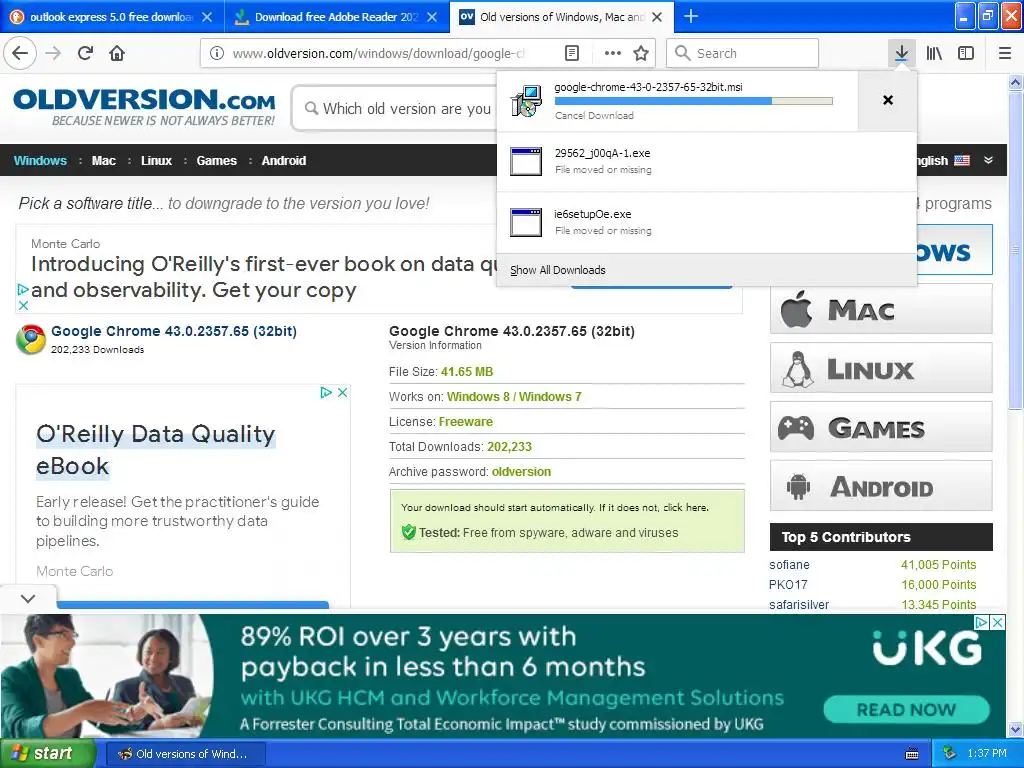
Task: Click the forward navigation arrow
Action: point(53,53)
